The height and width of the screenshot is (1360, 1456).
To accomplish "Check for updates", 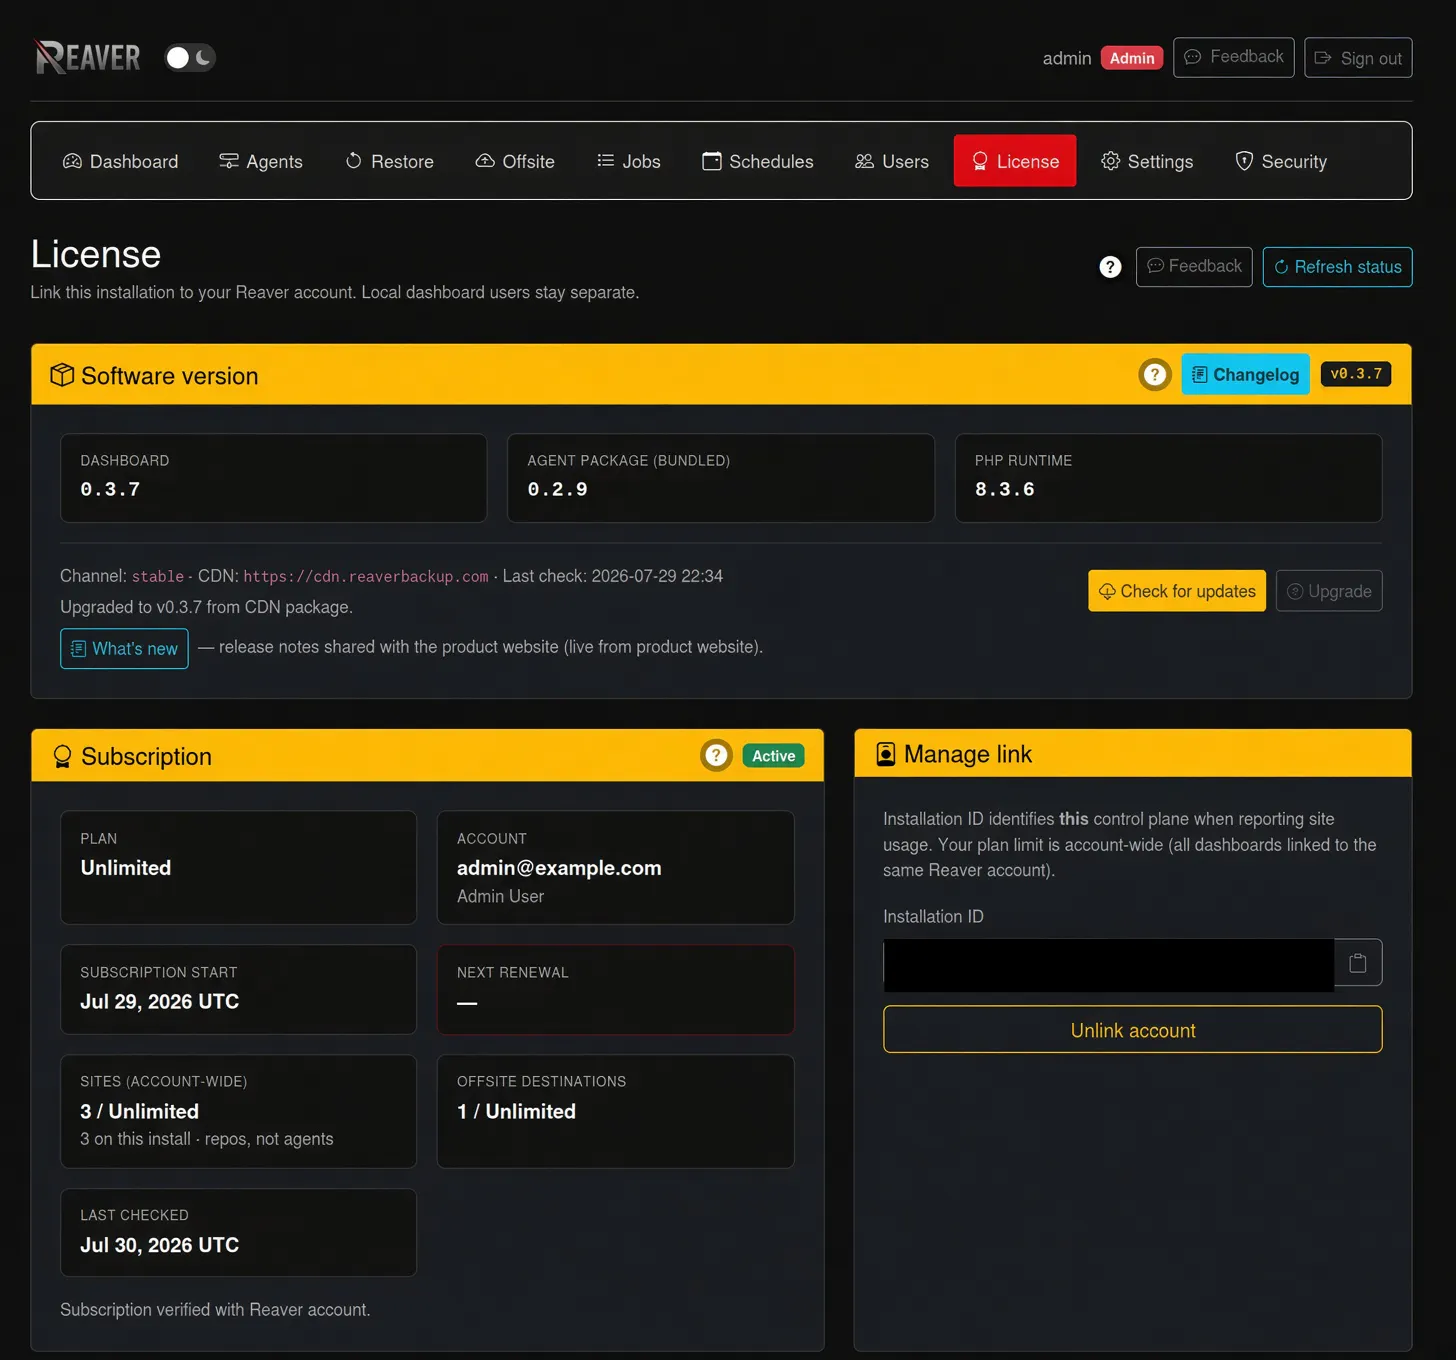I will point(1177,591).
